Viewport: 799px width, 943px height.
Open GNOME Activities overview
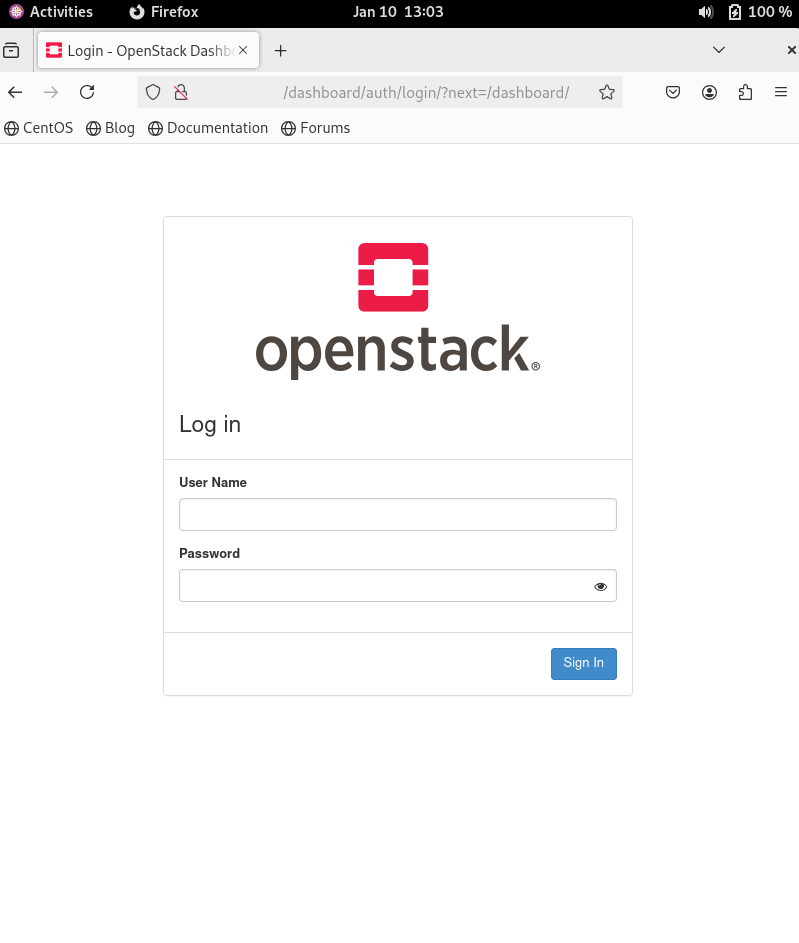click(x=52, y=12)
